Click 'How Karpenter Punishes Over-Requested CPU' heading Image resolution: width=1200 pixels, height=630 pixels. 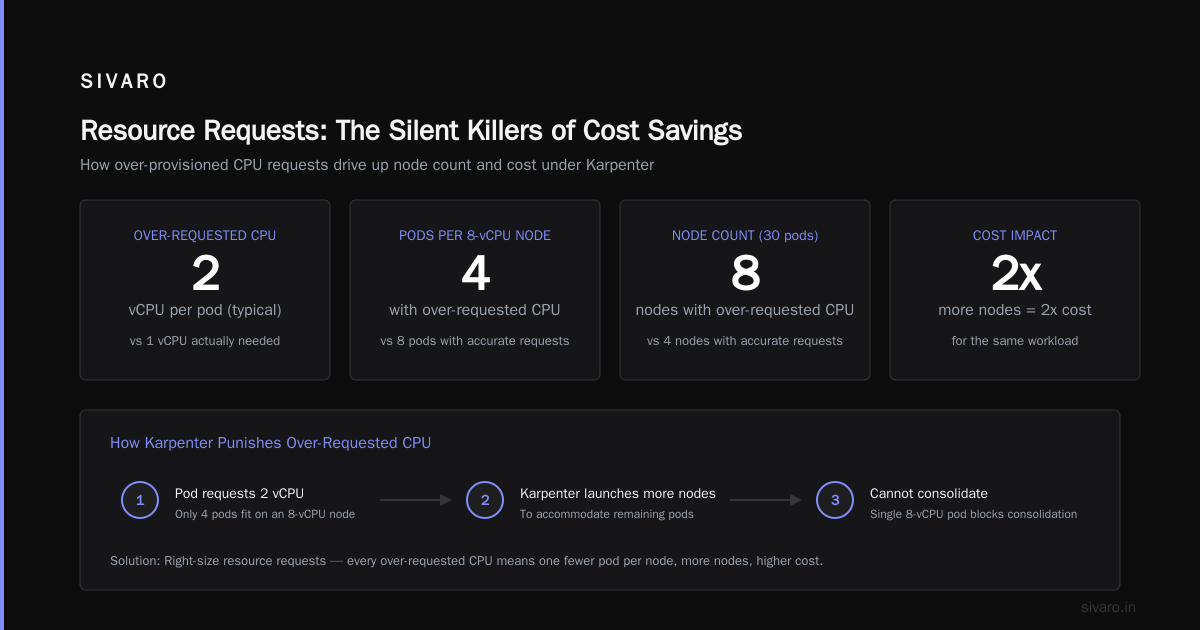pos(270,443)
